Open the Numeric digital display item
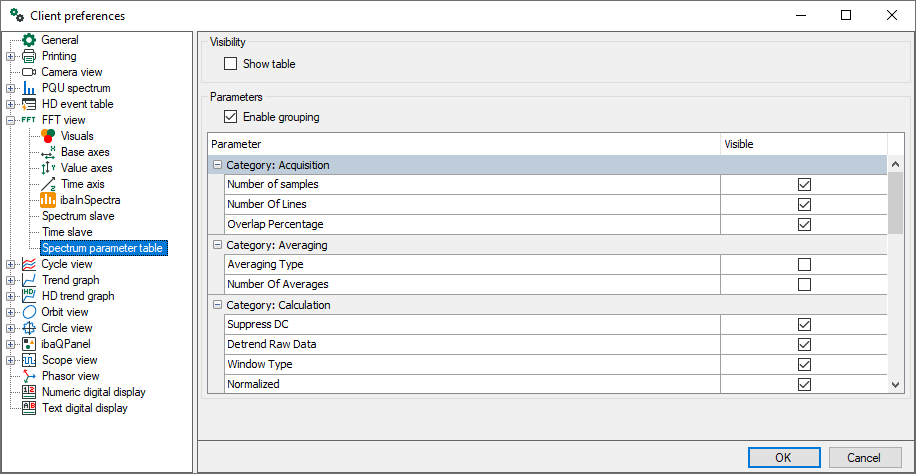 click(93, 392)
